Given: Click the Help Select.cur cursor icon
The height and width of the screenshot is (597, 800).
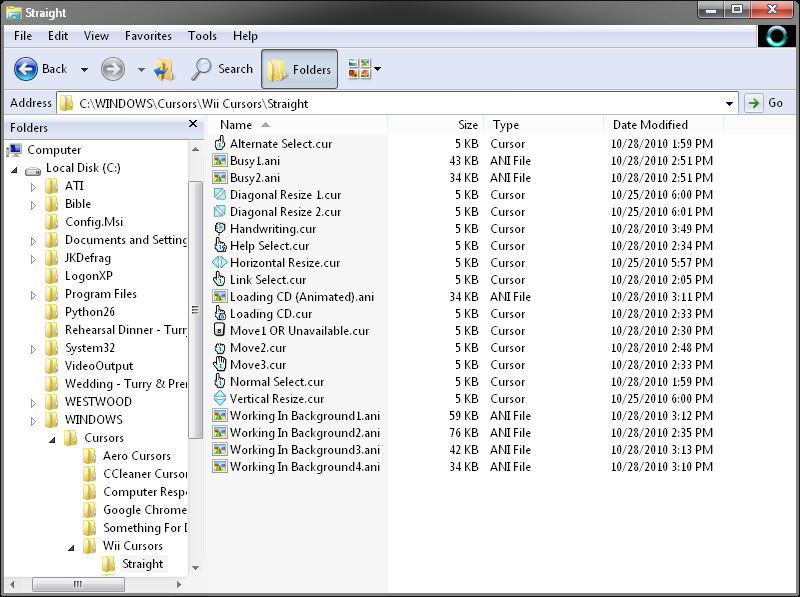Looking at the screenshot, I should 221,246.
